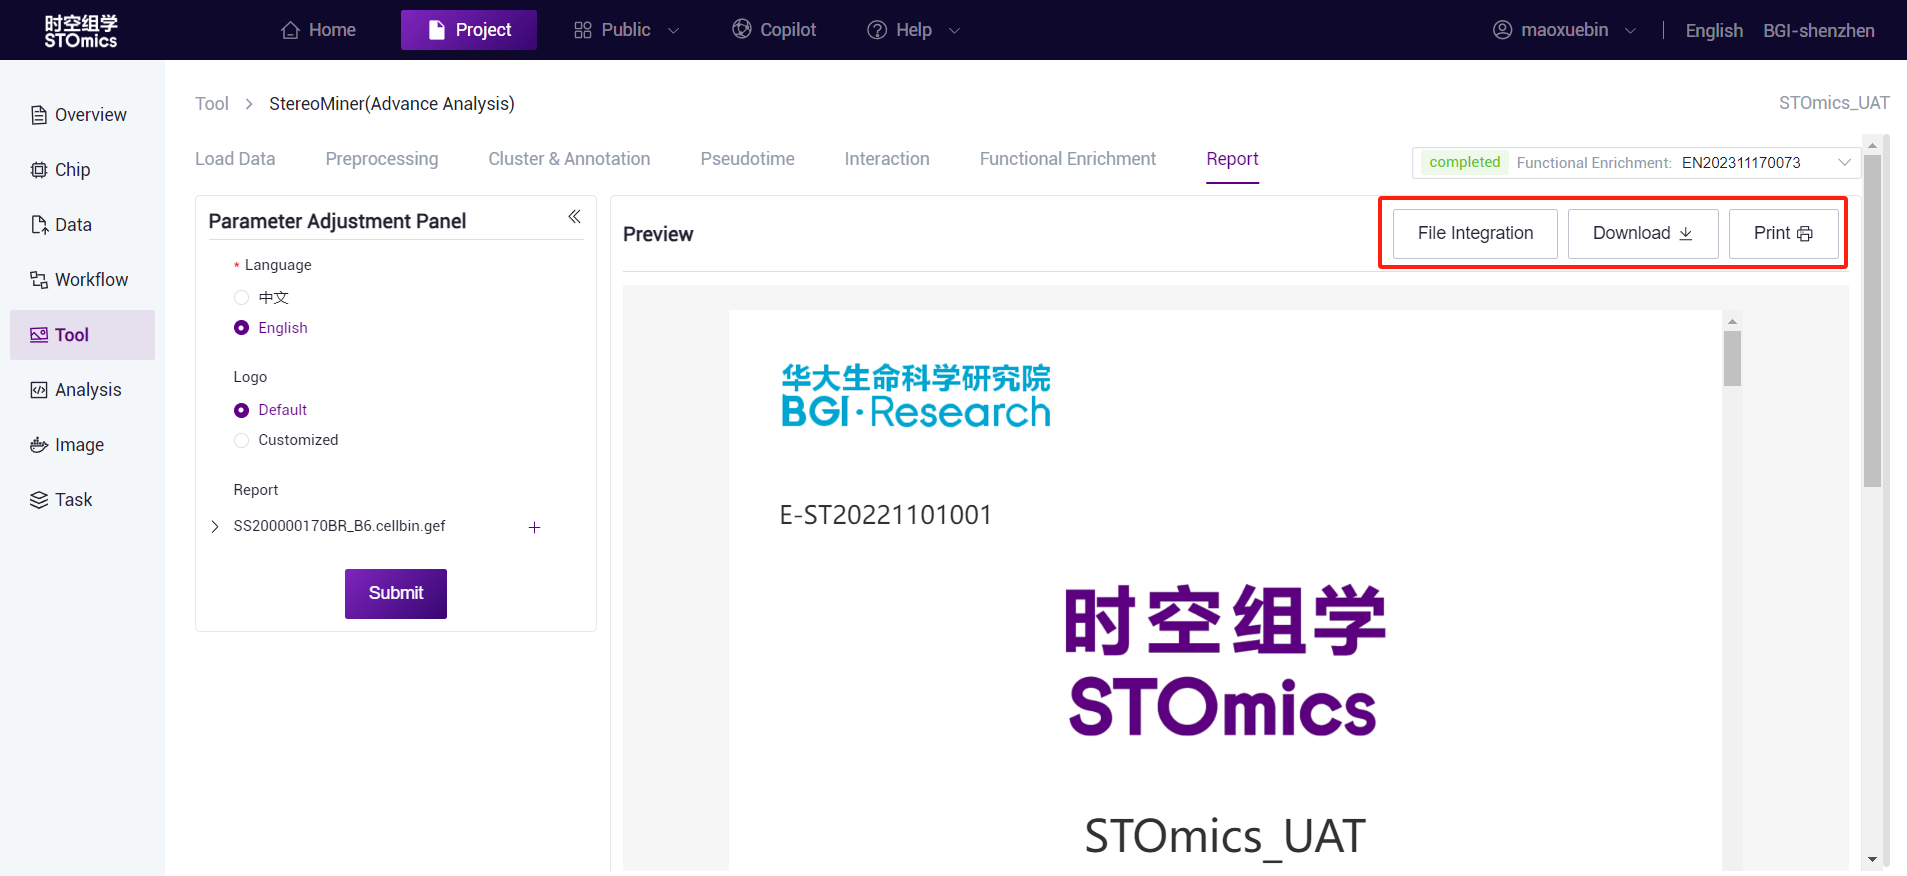1907x876 pixels.
Task: Click the Help question mark icon
Action: pos(877,30)
